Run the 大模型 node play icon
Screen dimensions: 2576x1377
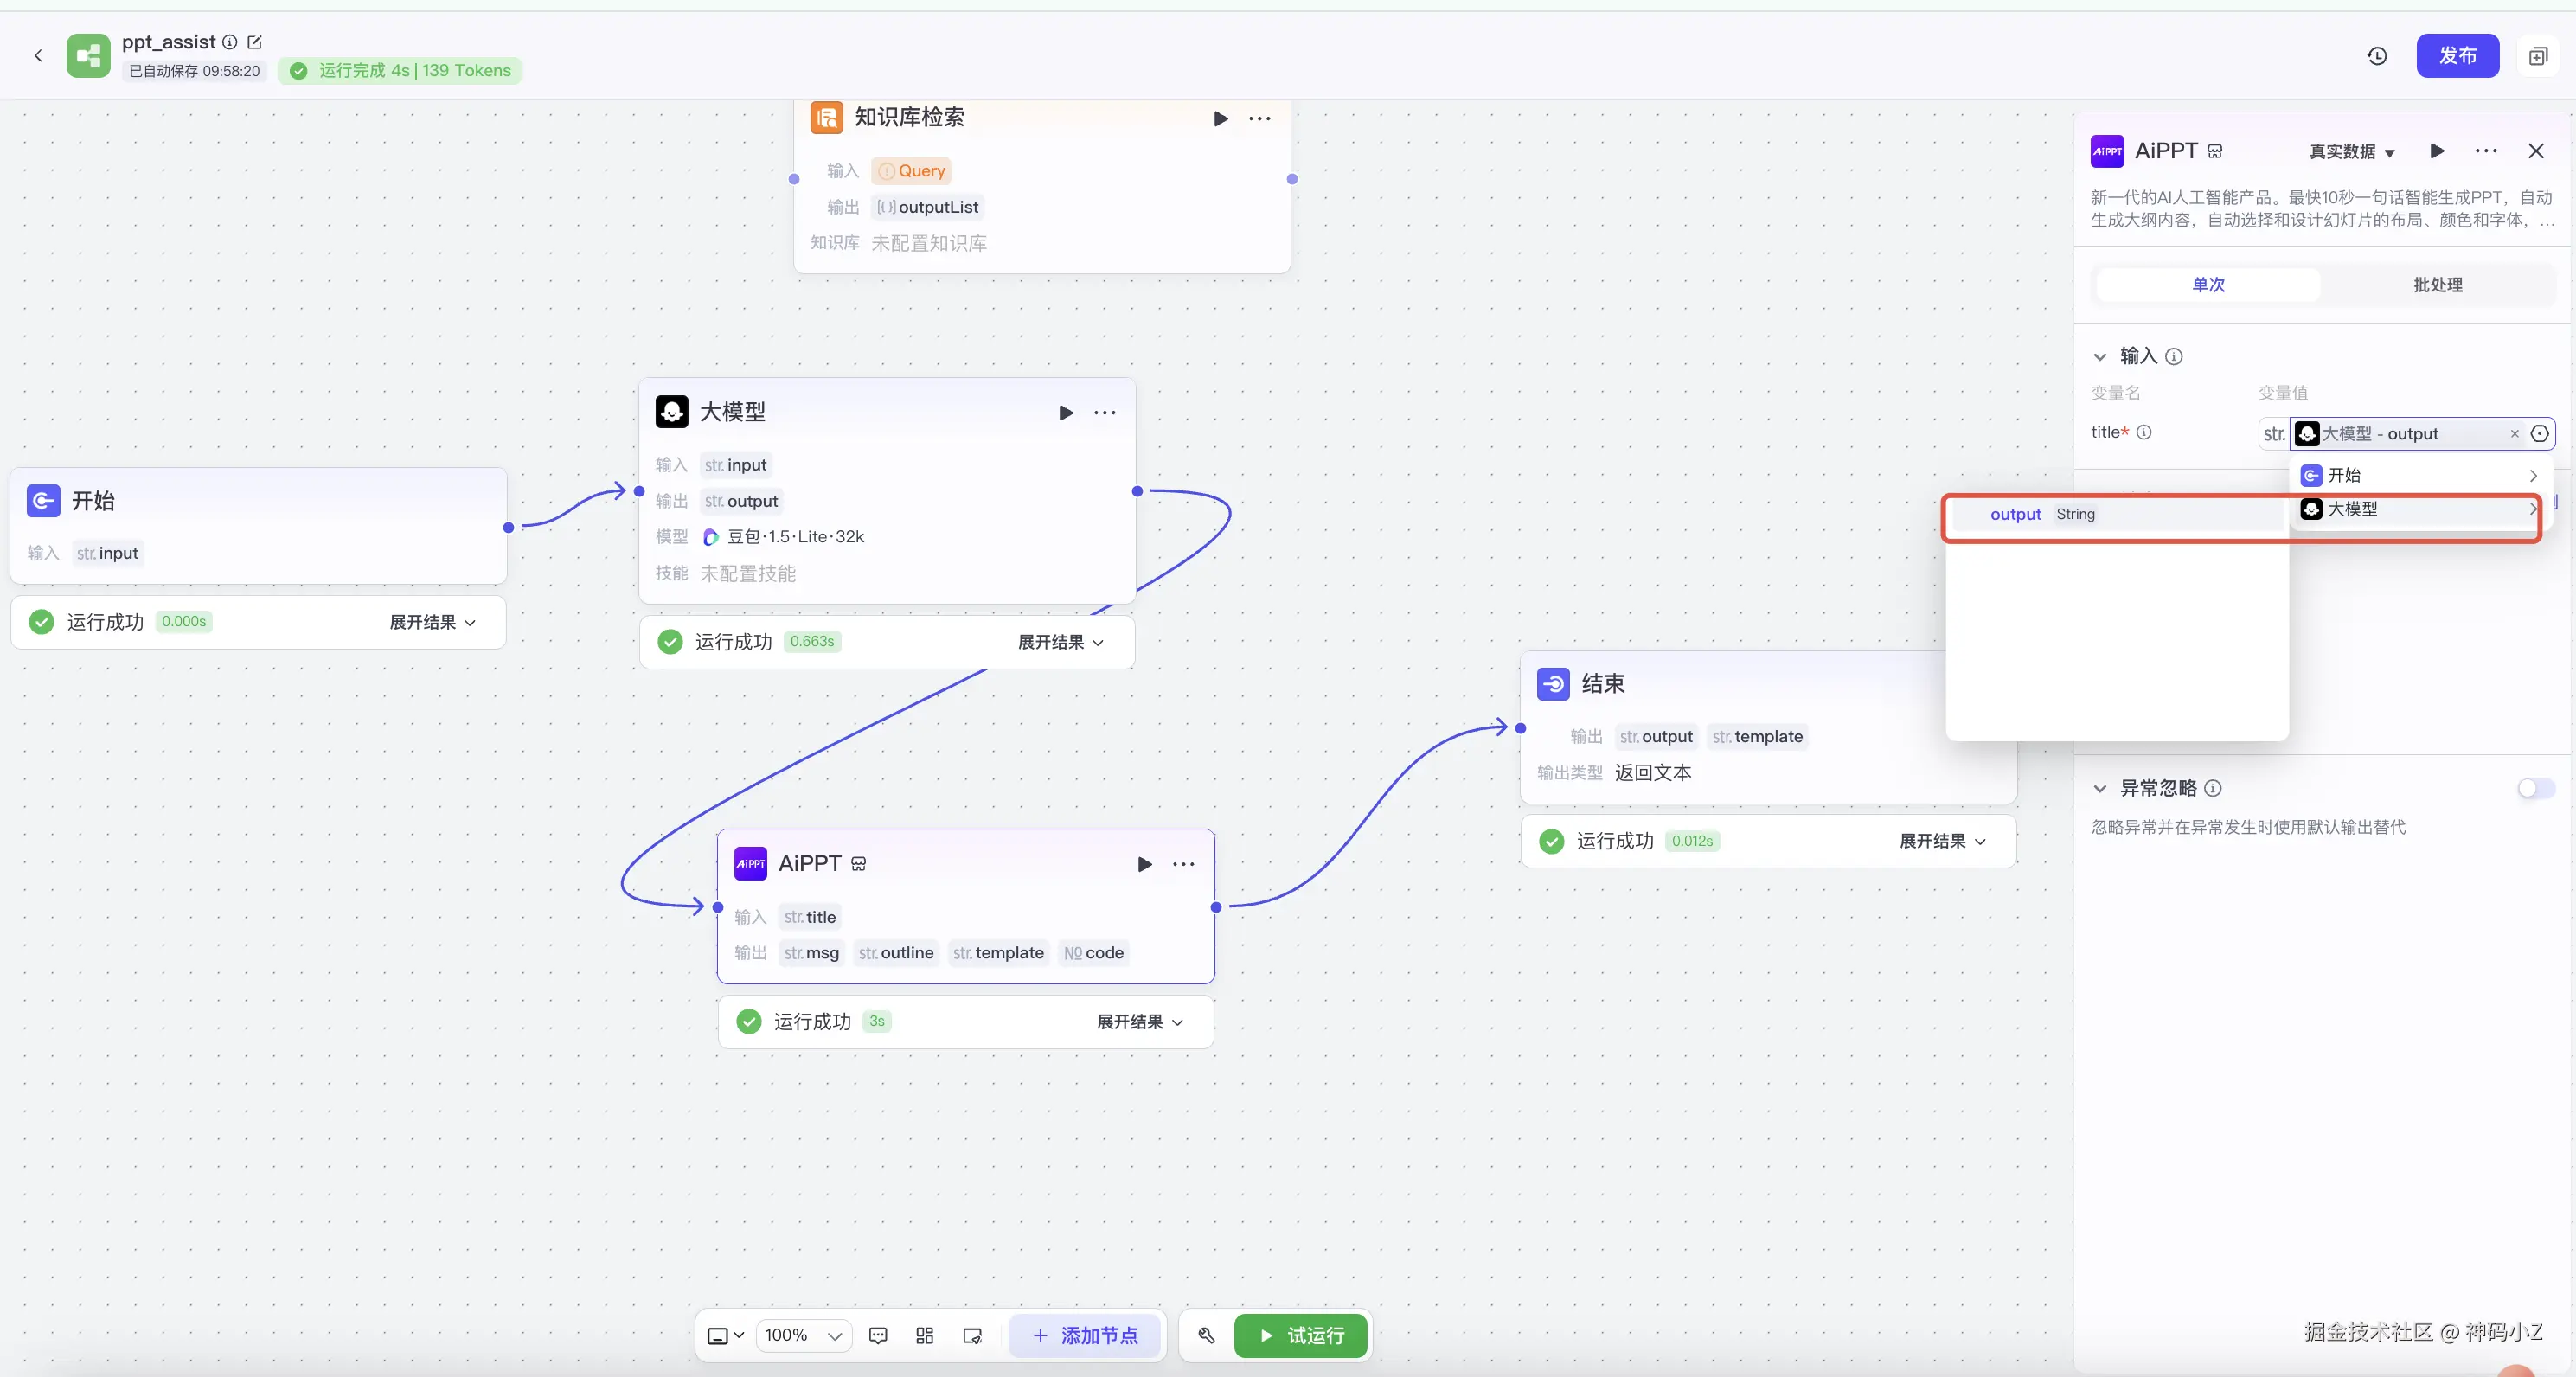[x=1065, y=413]
